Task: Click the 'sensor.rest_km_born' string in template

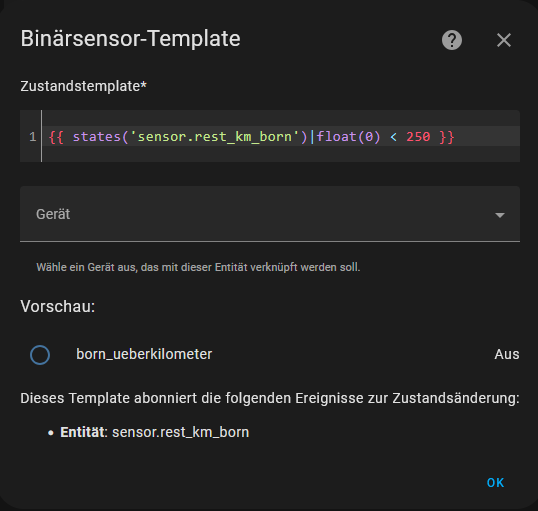Action: click(x=214, y=137)
